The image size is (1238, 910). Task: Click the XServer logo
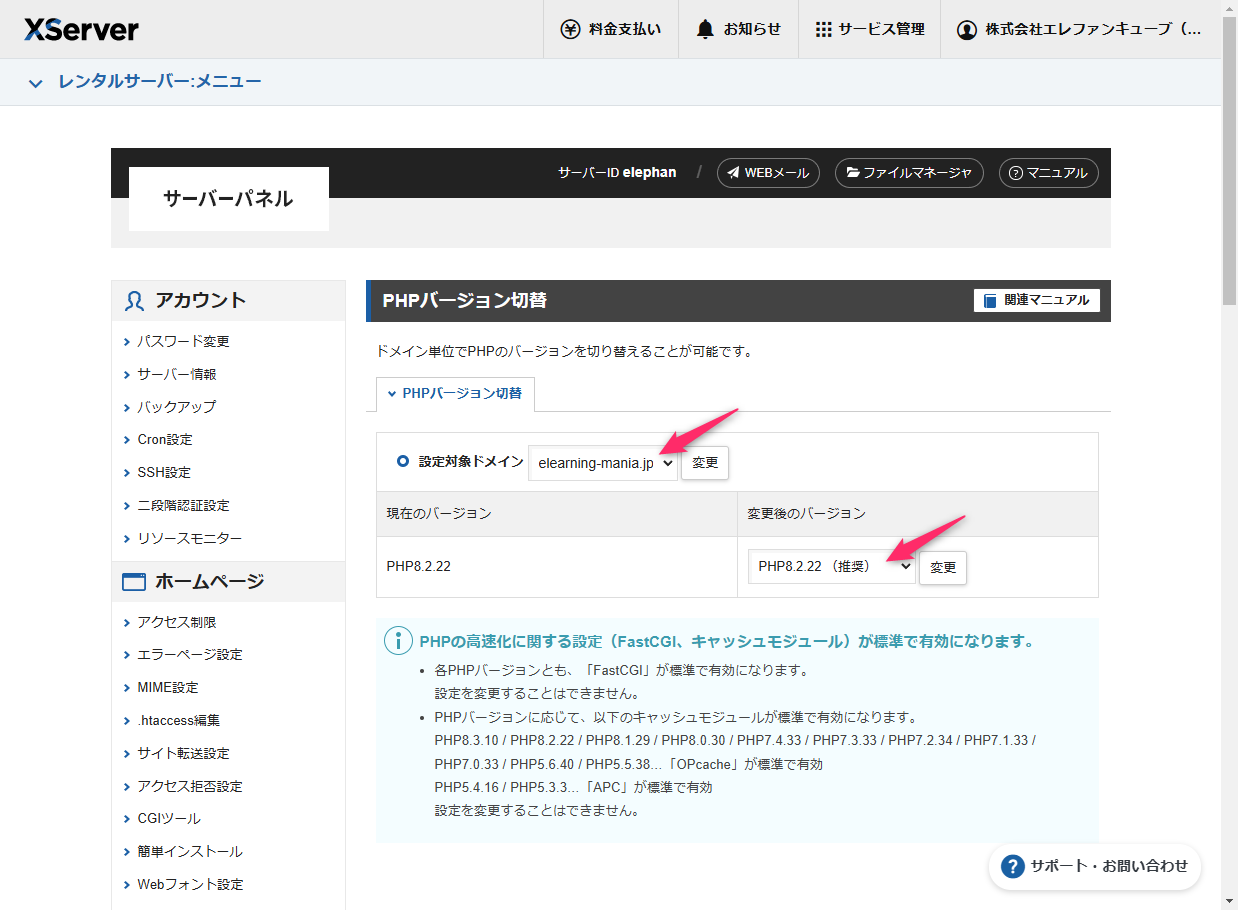point(81,29)
